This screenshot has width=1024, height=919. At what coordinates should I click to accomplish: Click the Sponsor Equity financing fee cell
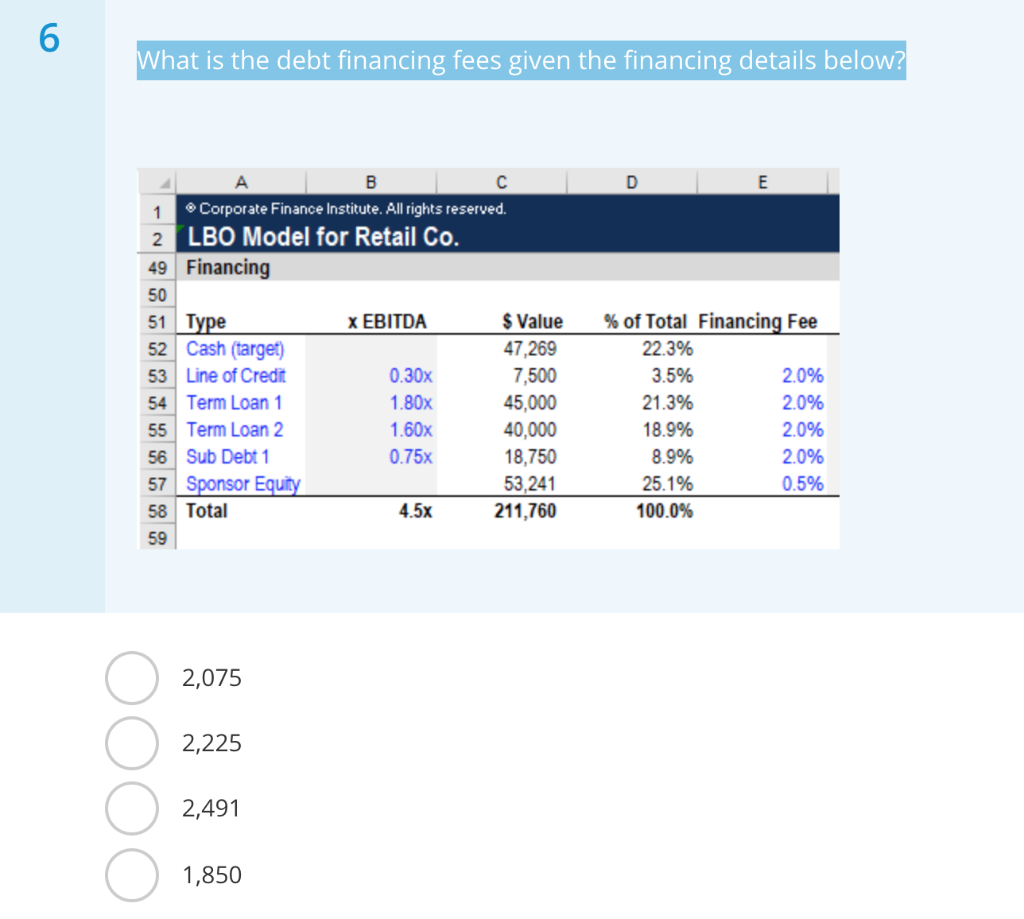pos(762,484)
